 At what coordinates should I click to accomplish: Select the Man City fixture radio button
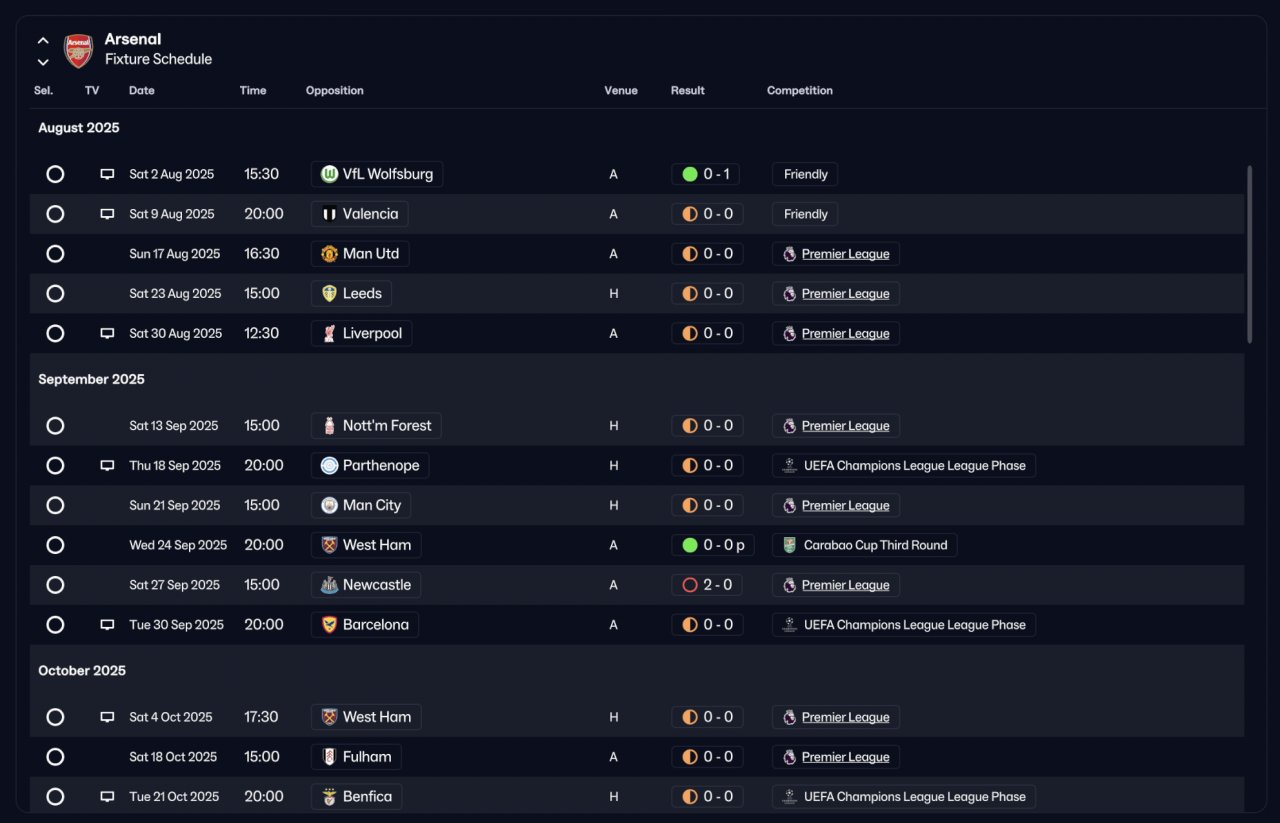pos(55,505)
